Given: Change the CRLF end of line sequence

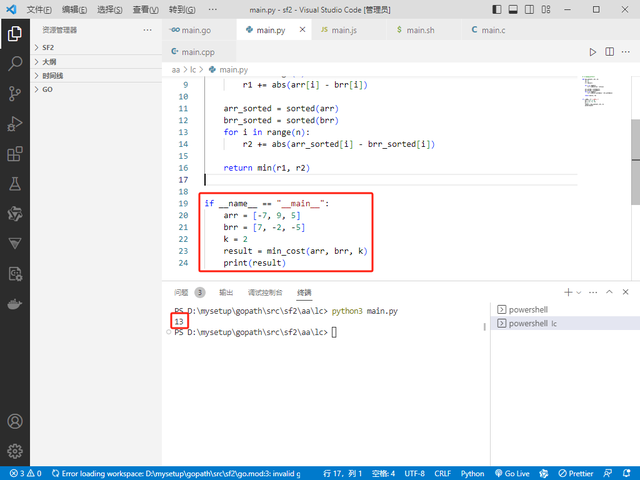Looking at the screenshot, I should pos(442,473).
